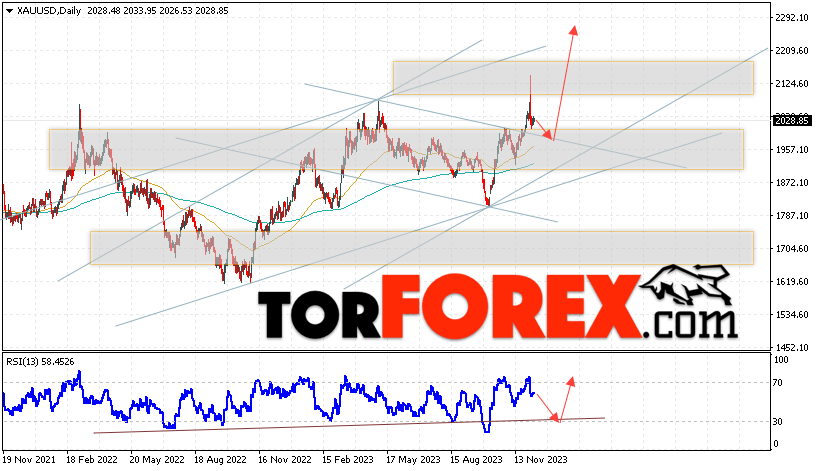The height and width of the screenshot is (471, 816).
Task: Click the RSI scale value 70
Action: pyautogui.click(x=777, y=383)
